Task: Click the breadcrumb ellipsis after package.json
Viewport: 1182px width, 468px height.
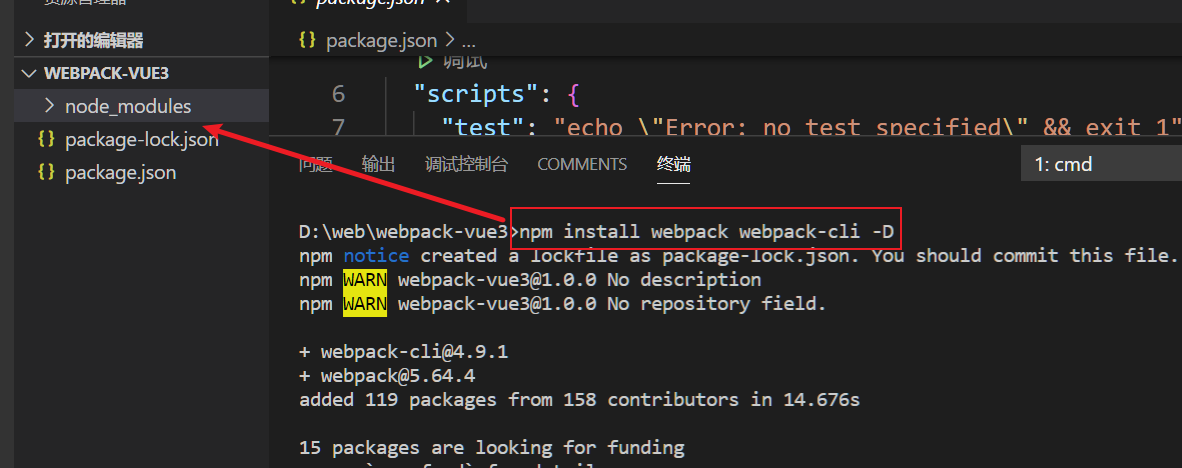Action: pyautogui.click(x=467, y=40)
